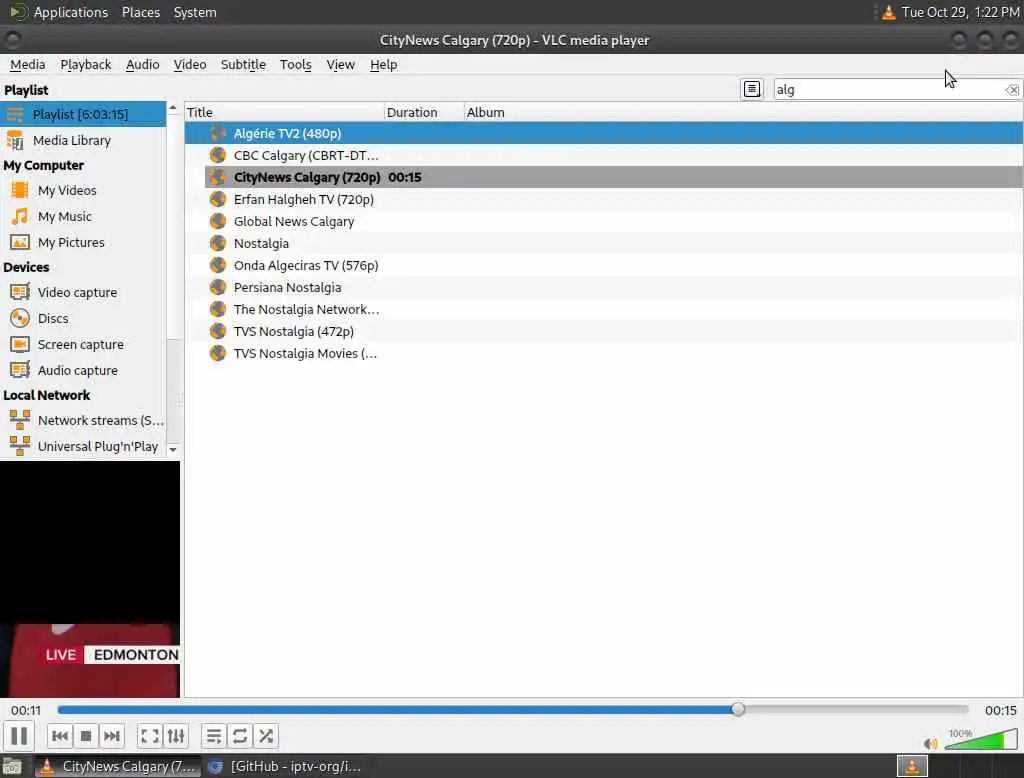Open Network streams (SAP) entry

pyautogui.click(x=83, y=420)
